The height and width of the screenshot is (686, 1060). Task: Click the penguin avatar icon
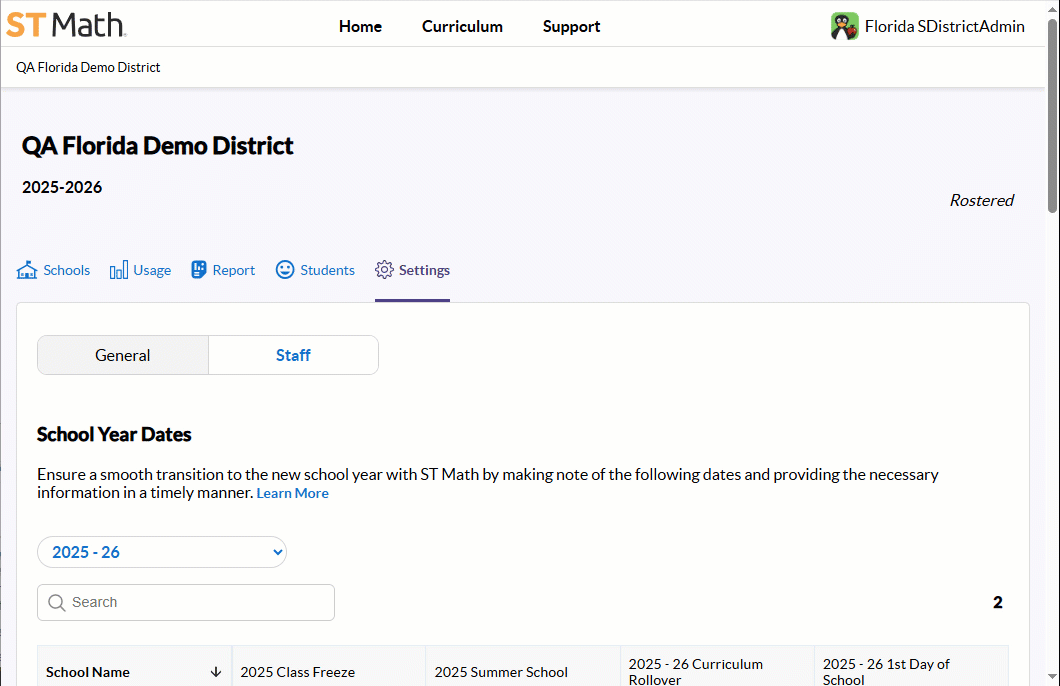[844, 25]
